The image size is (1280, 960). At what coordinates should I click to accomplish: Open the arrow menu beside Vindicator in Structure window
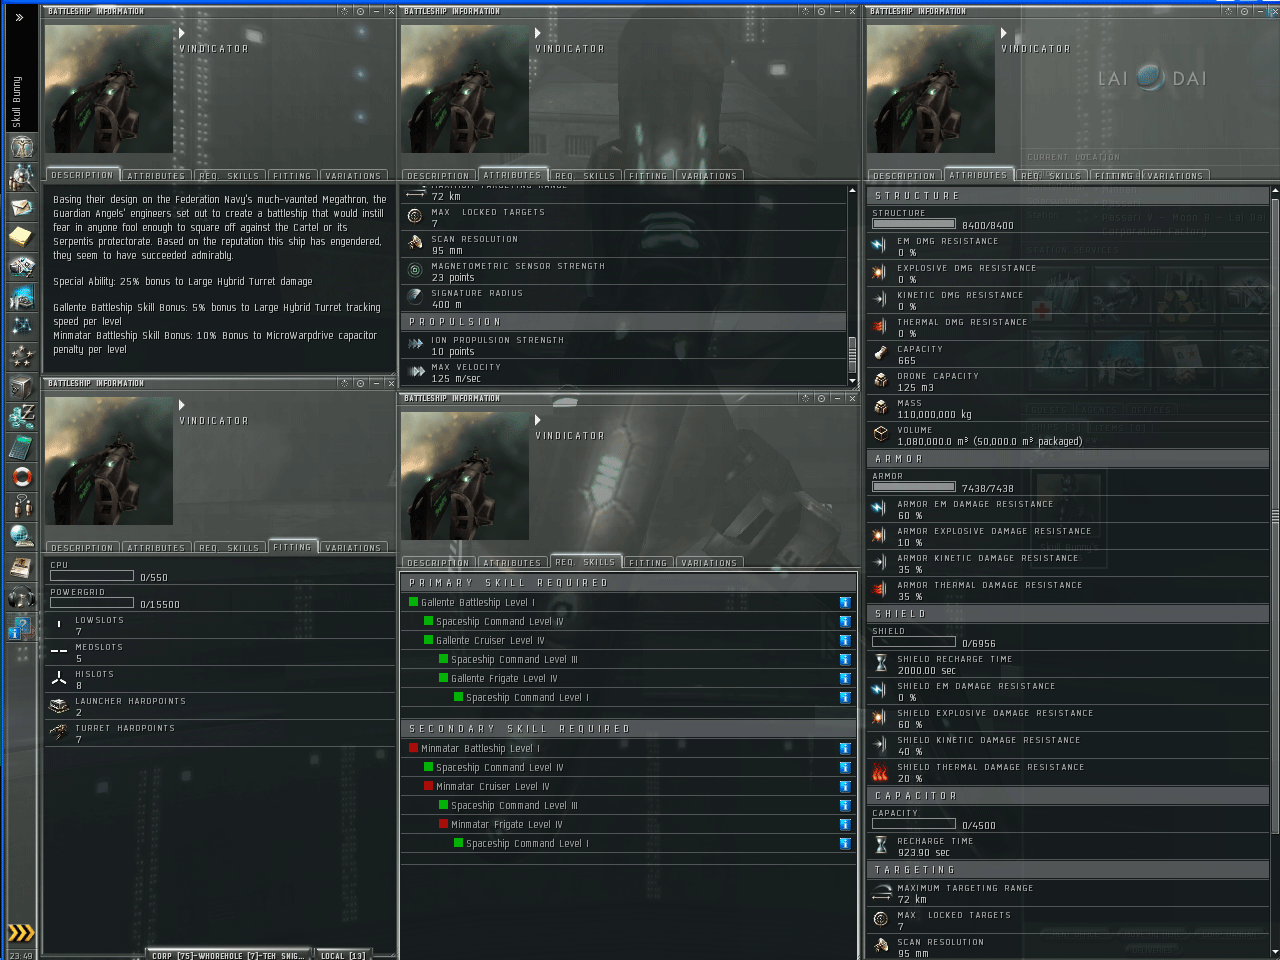(x=1004, y=33)
